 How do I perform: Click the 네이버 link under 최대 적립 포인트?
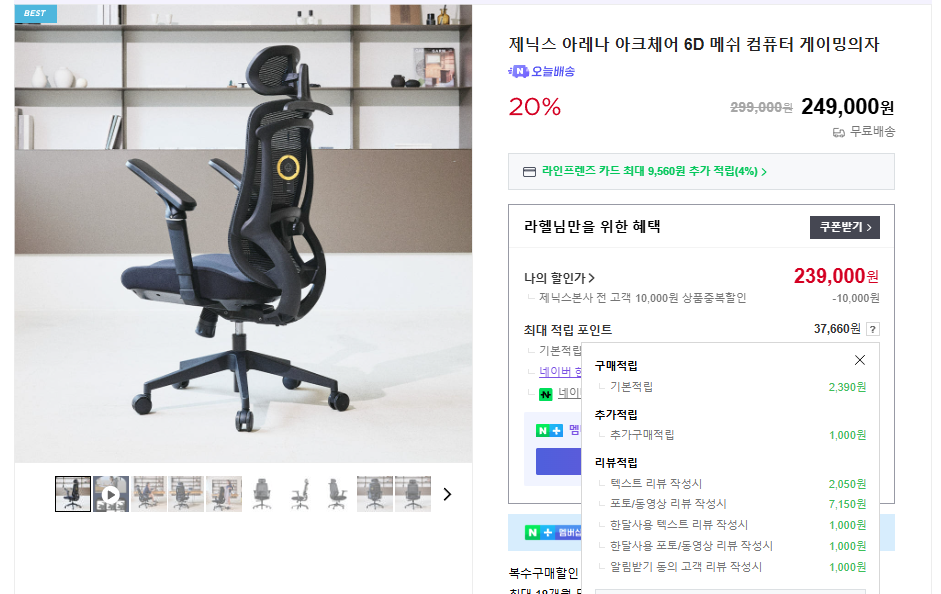561,372
